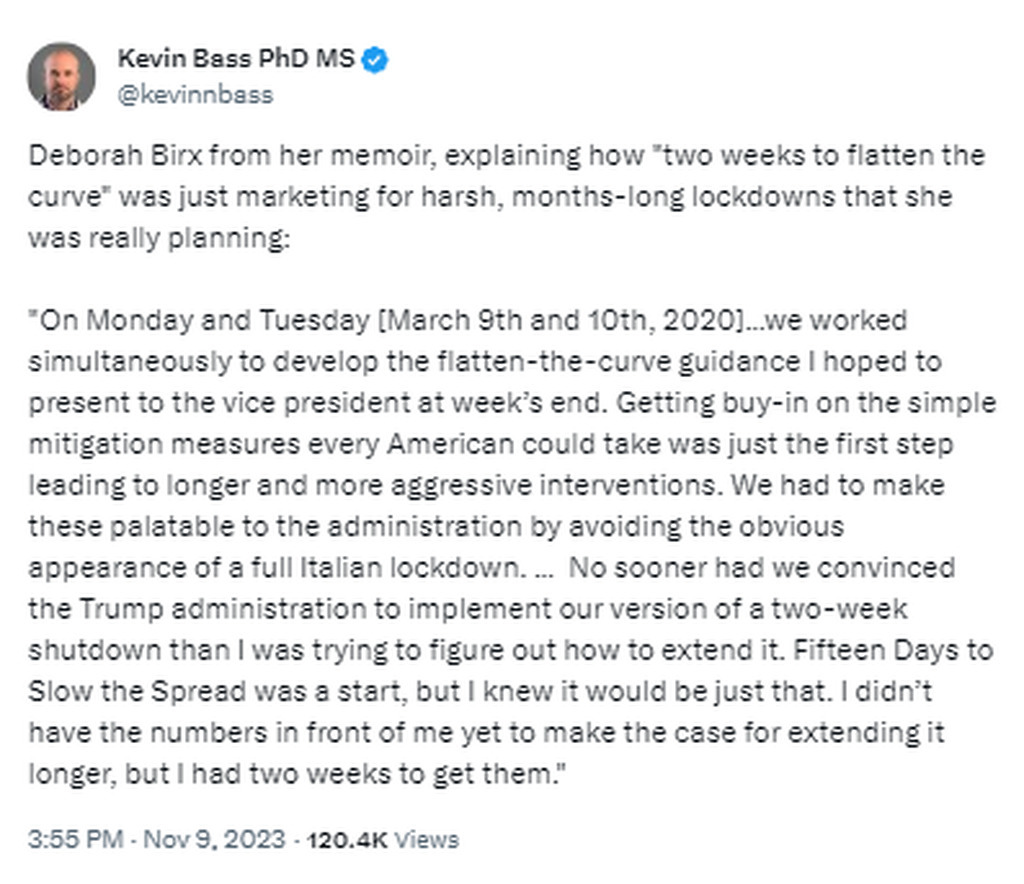Open Kevin Bass's profile avatar photo
Viewport: 1024px width, 884px height.
[61, 76]
